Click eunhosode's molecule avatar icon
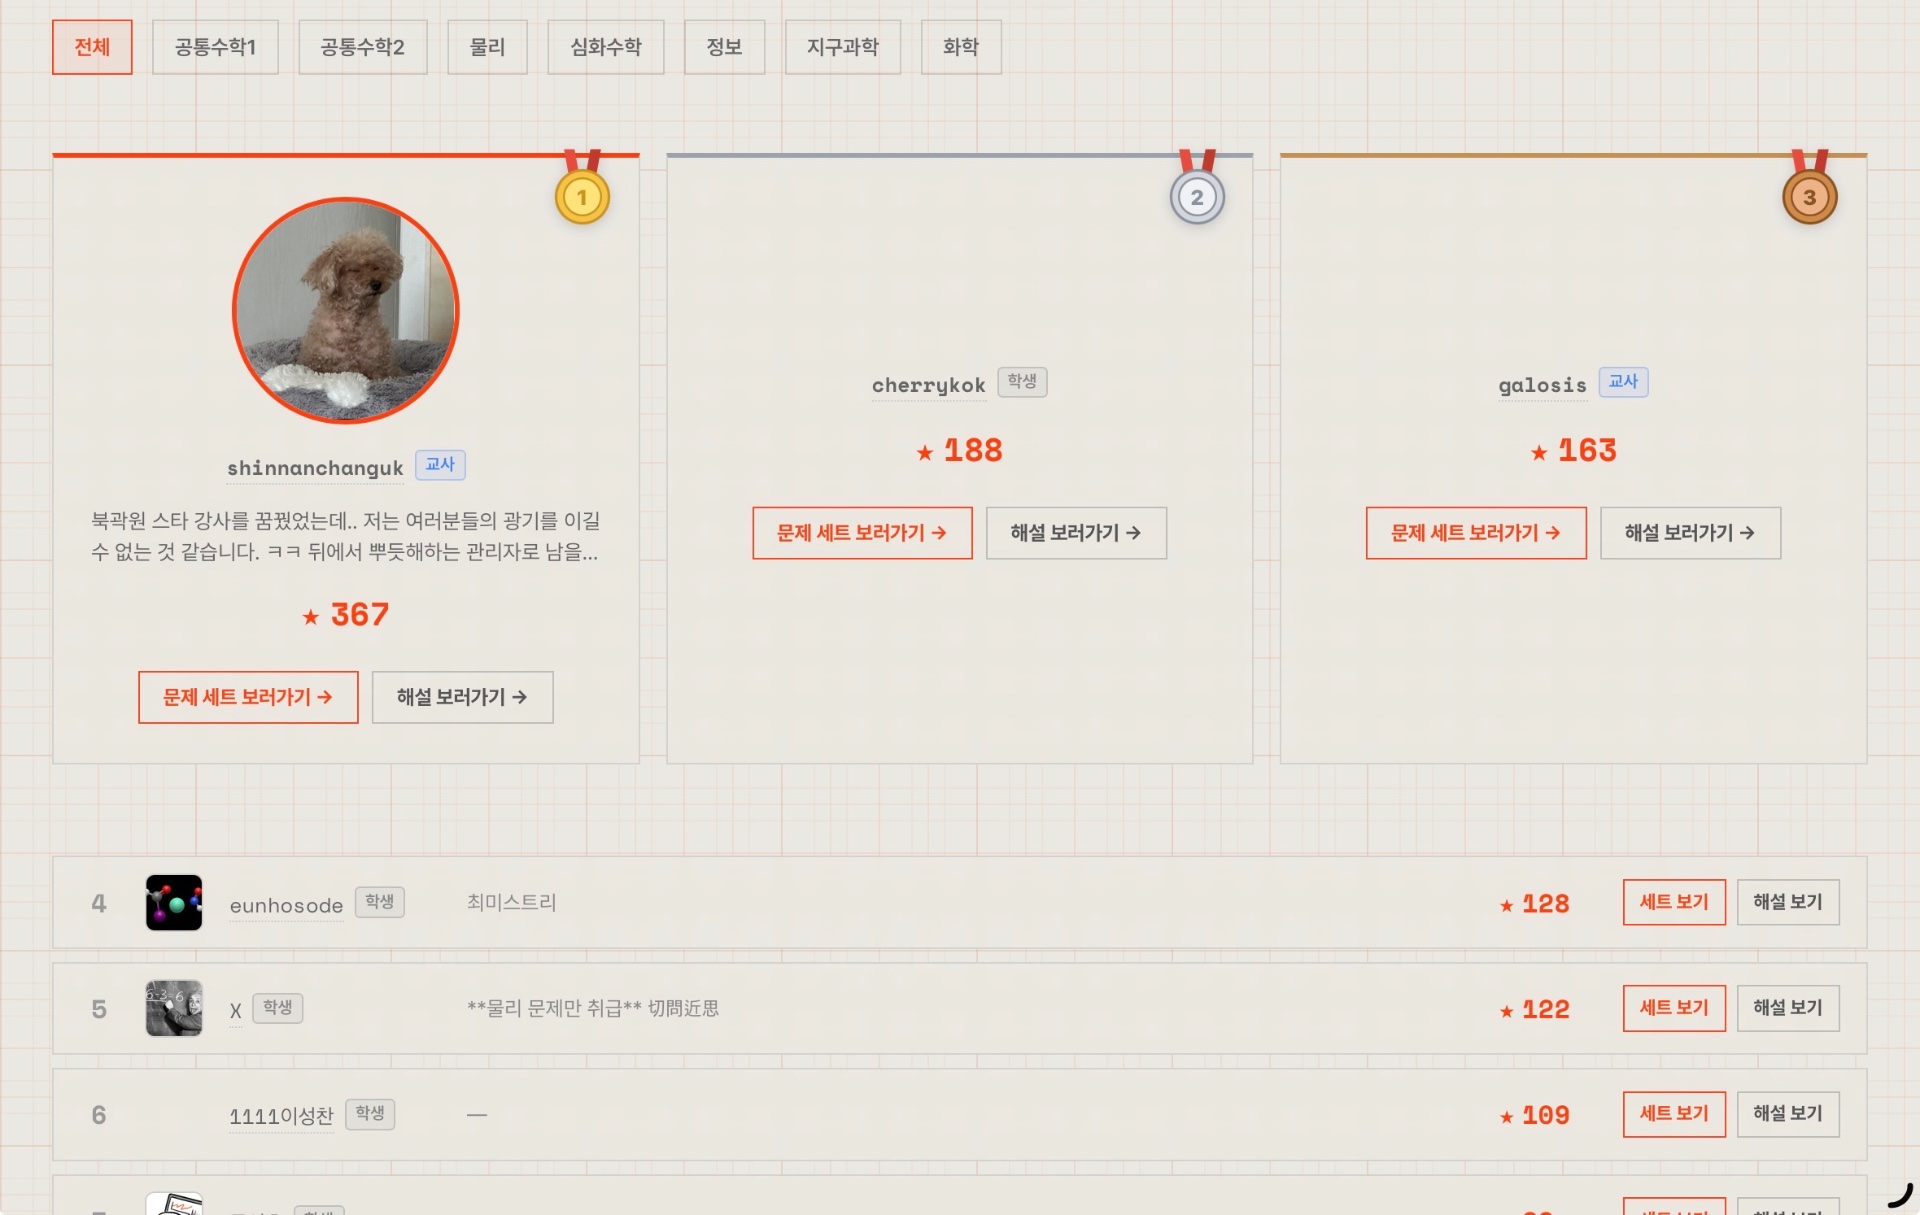1920x1215 pixels. coord(174,902)
